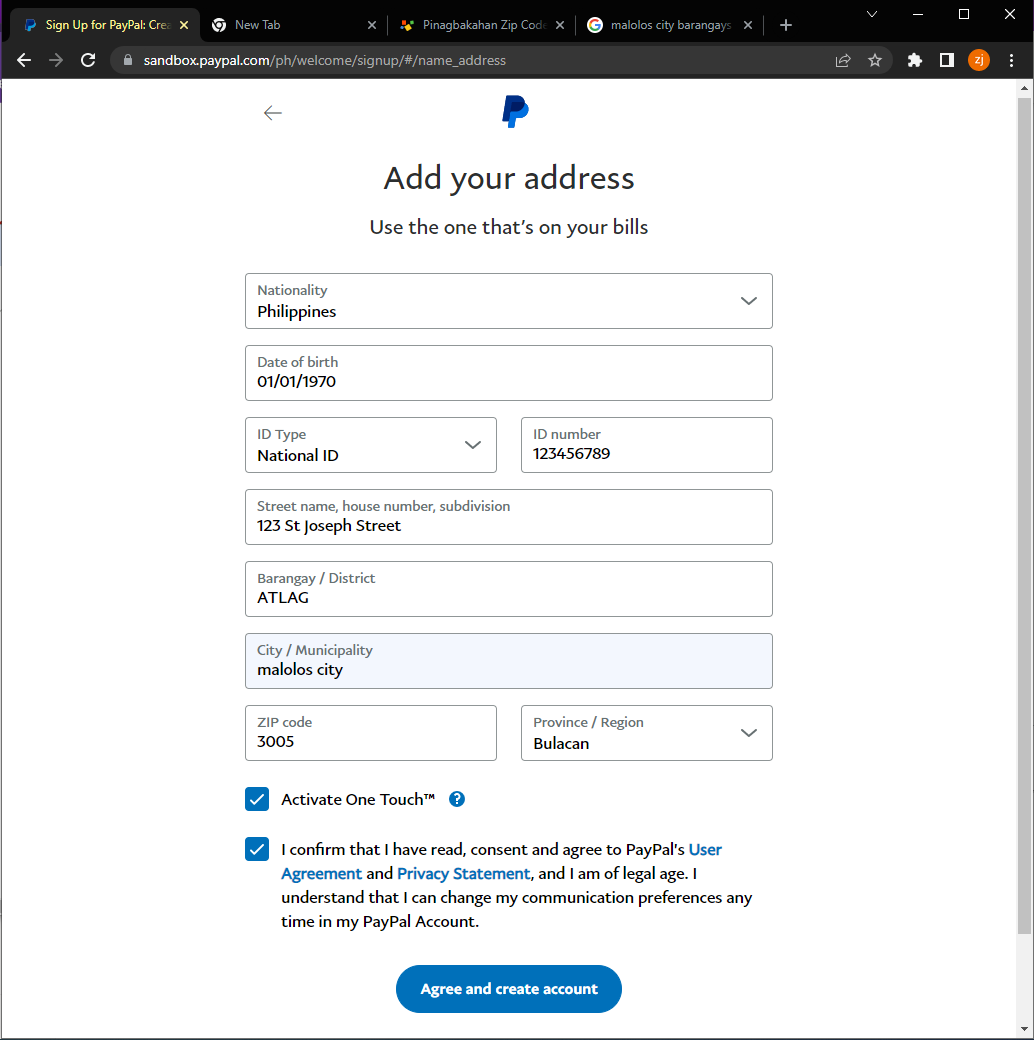The height and width of the screenshot is (1040, 1034).
Task: Open the Province / Region dropdown
Action: [x=748, y=733]
